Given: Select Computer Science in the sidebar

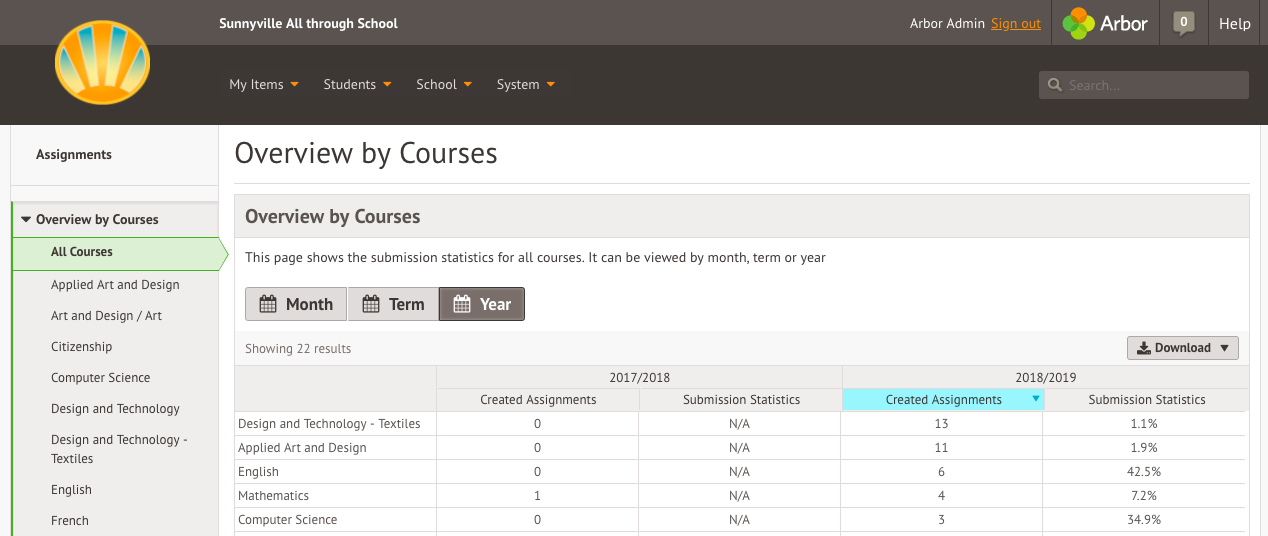Looking at the screenshot, I should (x=101, y=378).
